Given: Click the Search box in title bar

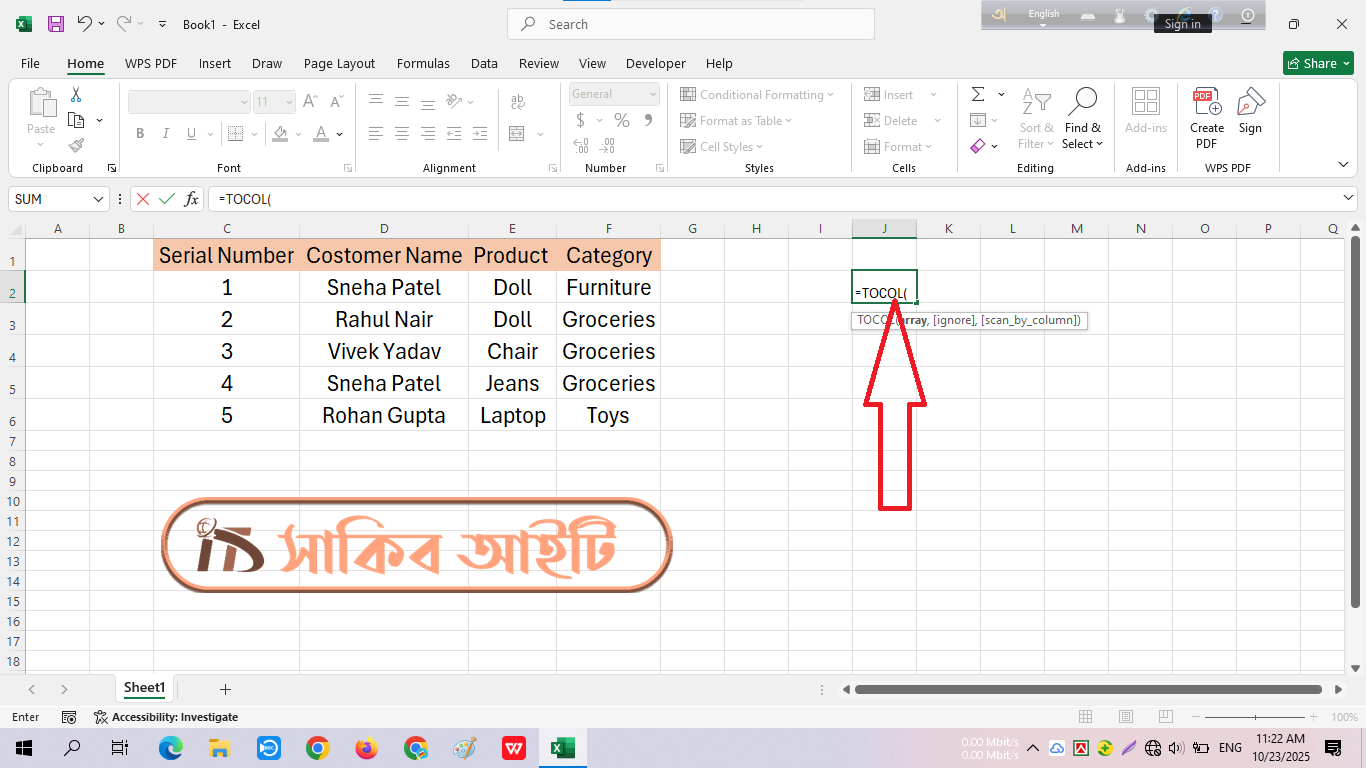Looking at the screenshot, I should click(690, 24).
